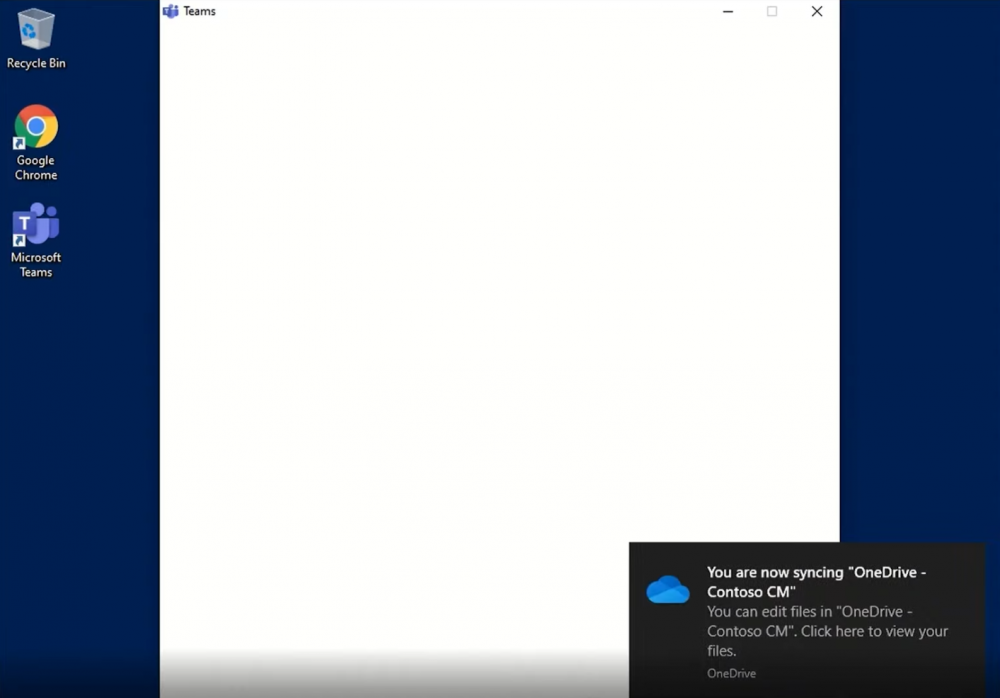Click the "Google Chrome" text label
Viewport: 1000px width, 698px height.
pos(36,167)
